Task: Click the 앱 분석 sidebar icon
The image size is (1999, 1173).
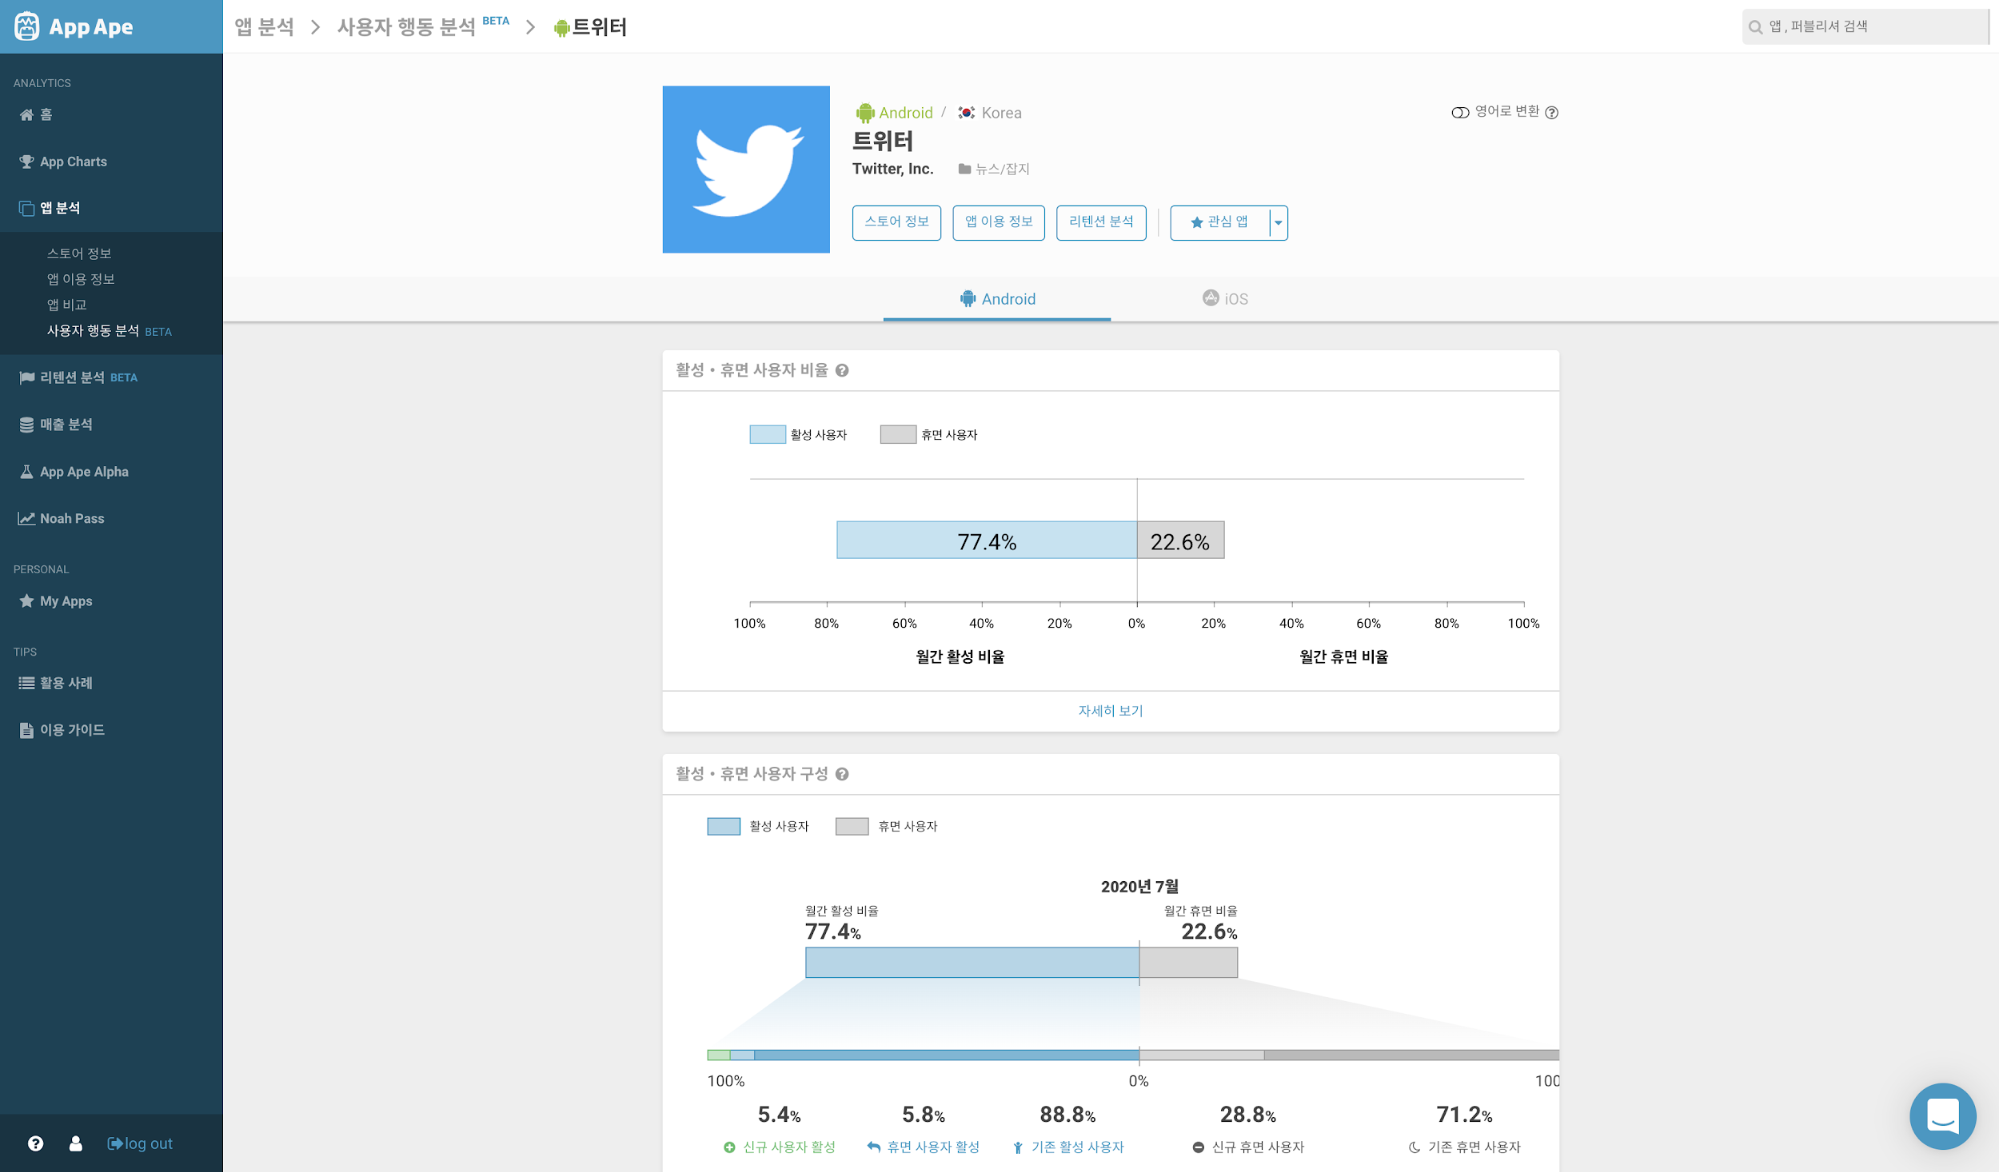Action: coord(27,208)
